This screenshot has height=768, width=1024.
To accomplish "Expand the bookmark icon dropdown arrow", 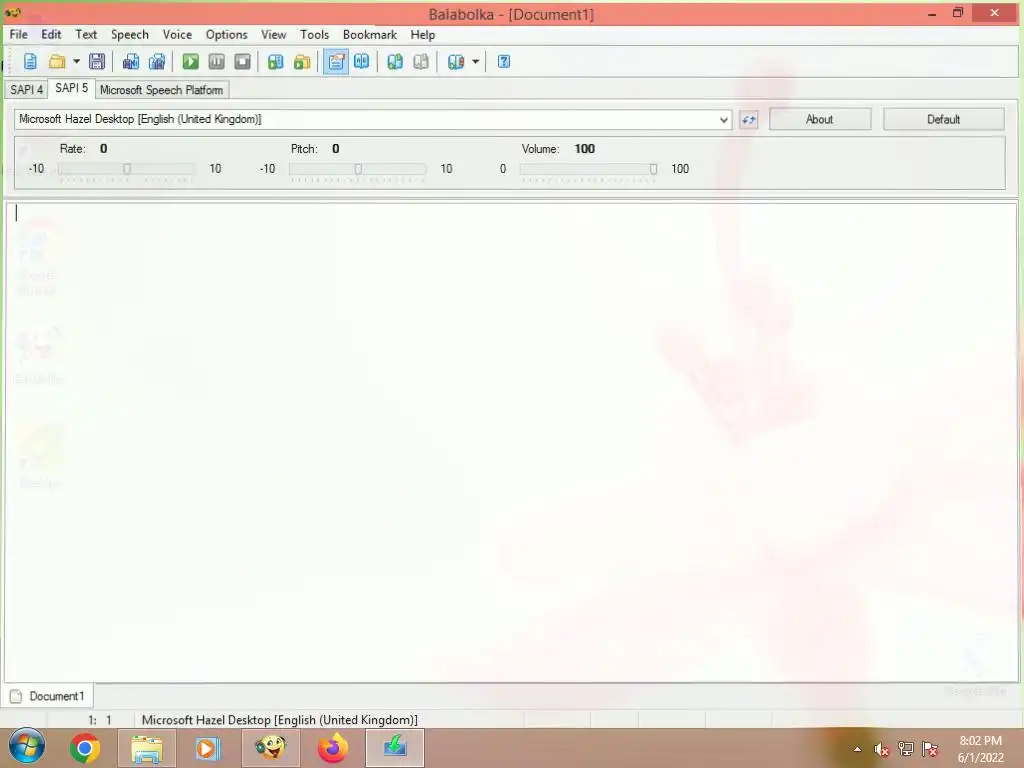I will tap(475, 62).
